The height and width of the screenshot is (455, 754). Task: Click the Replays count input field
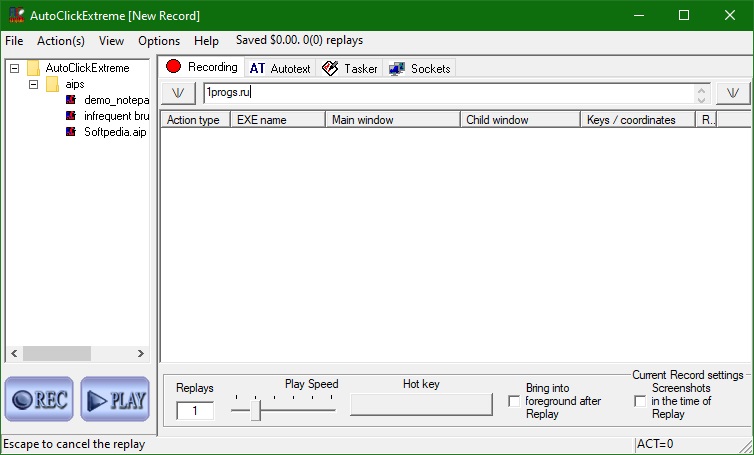click(x=195, y=410)
